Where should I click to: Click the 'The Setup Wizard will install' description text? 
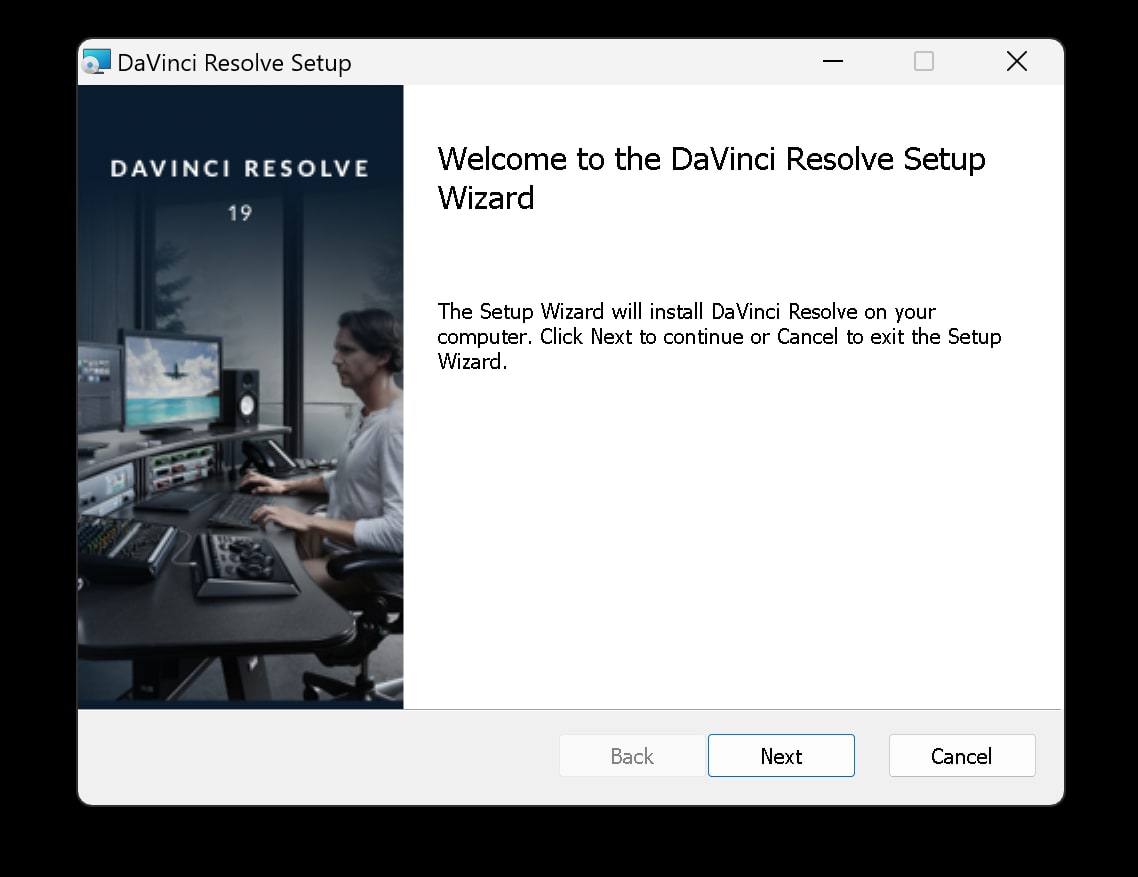coord(719,336)
